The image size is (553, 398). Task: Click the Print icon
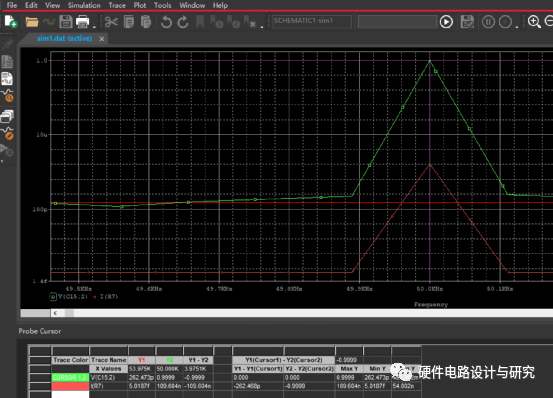[83, 22]
